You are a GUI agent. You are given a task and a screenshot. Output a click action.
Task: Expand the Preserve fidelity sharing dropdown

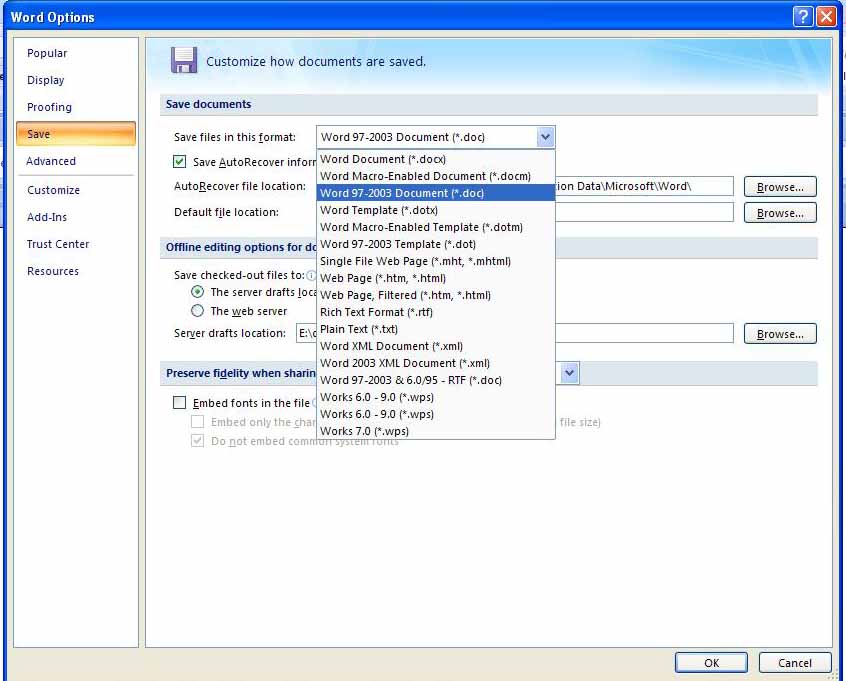569,373
